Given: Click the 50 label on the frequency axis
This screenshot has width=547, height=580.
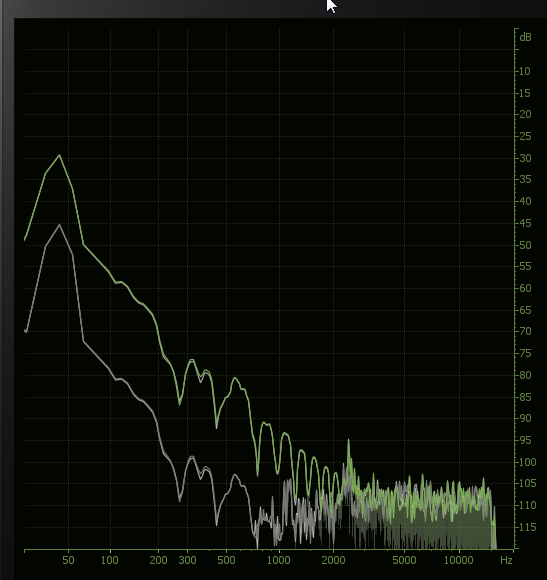Looking at the screenshot, I should [68, 560].
